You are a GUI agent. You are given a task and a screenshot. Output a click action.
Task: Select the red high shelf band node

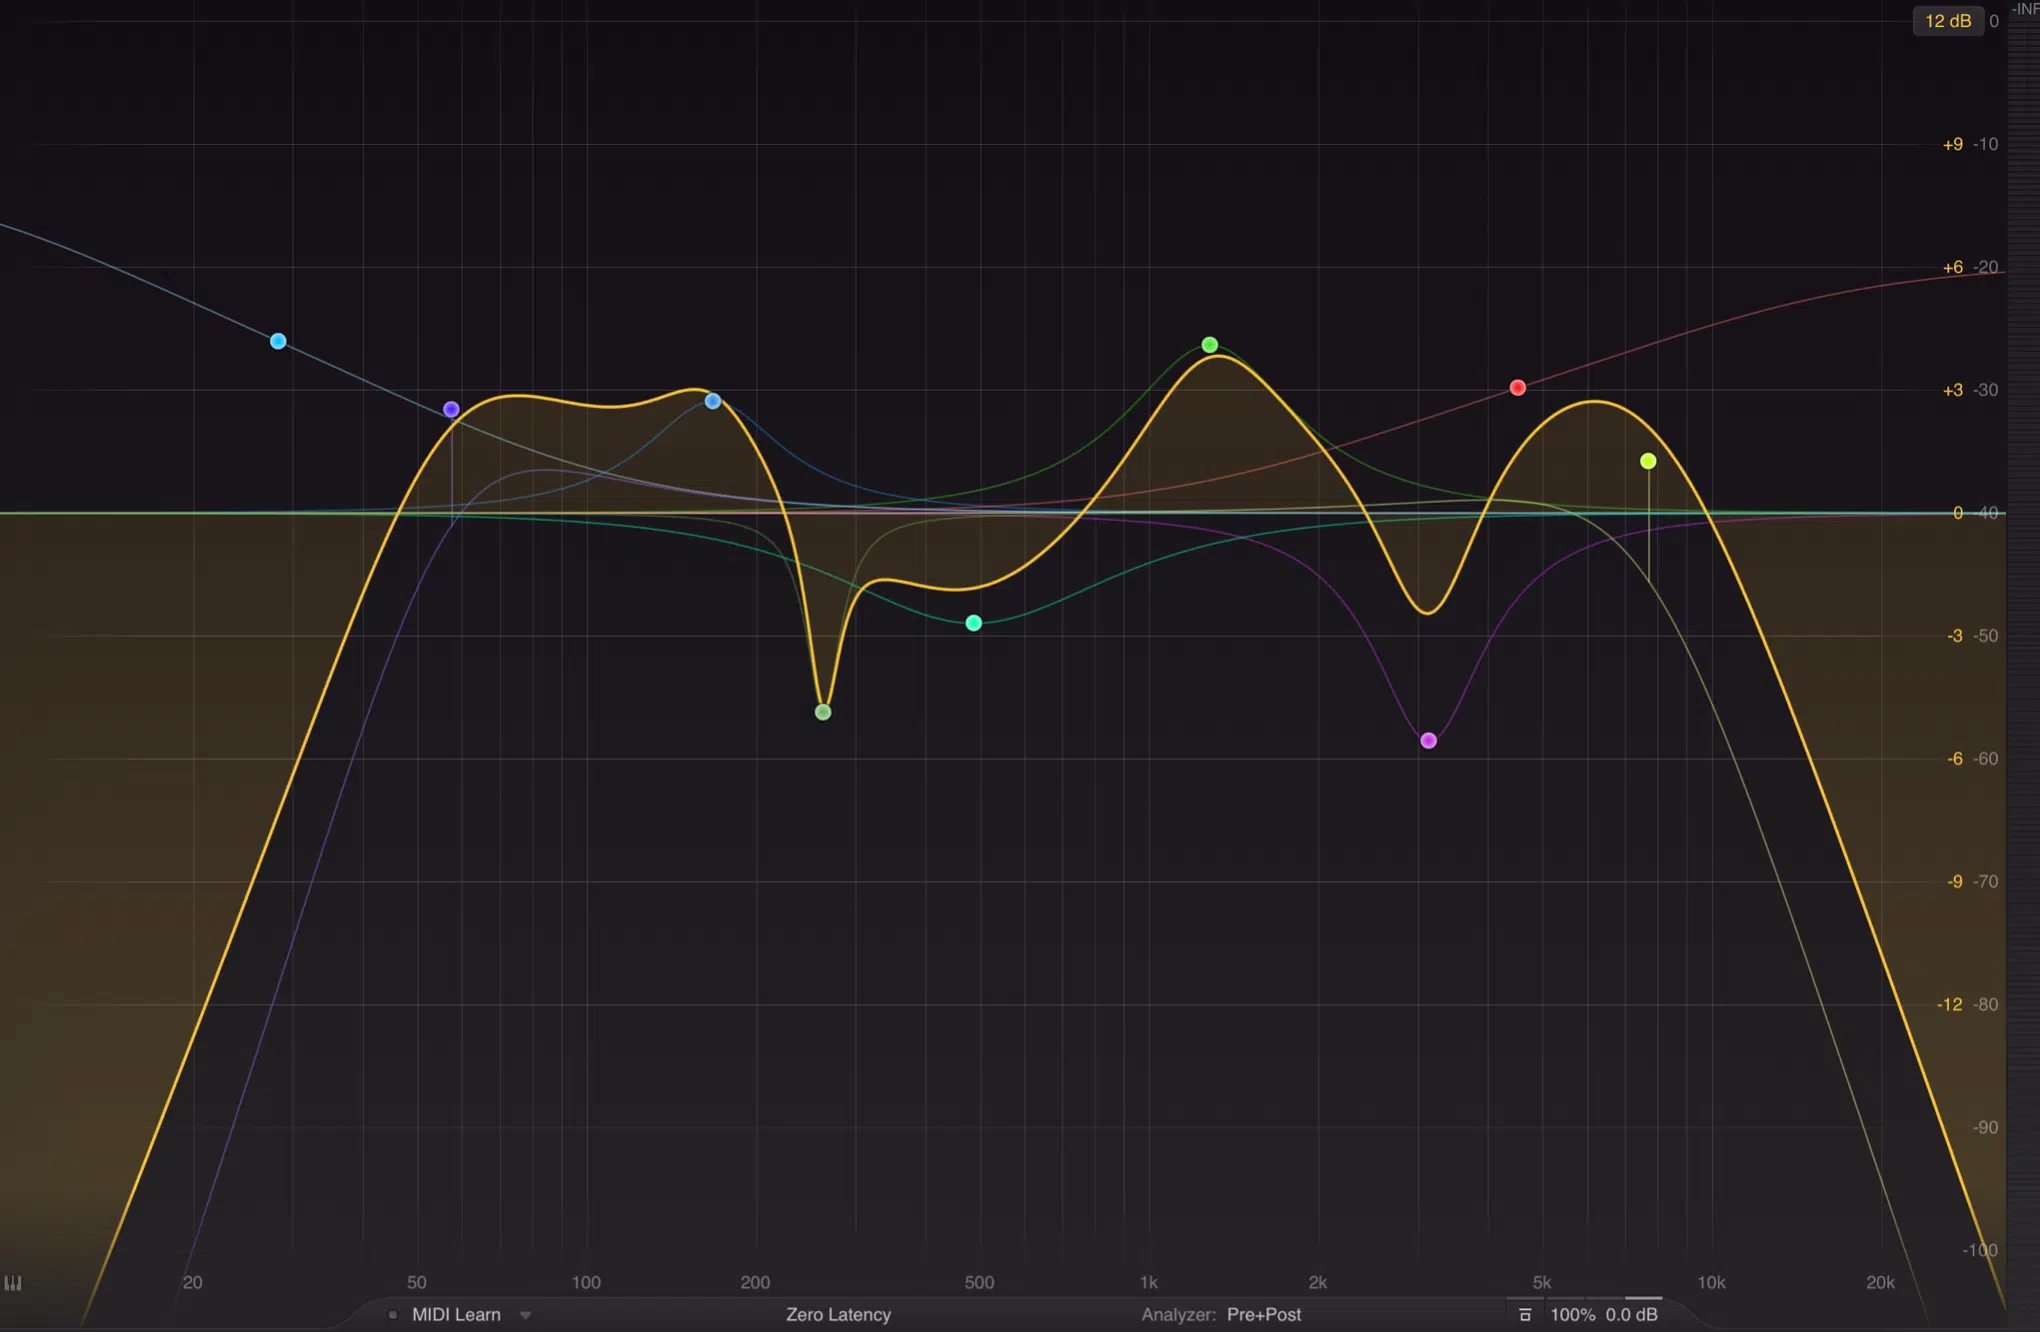click(x=1518, y=387)
